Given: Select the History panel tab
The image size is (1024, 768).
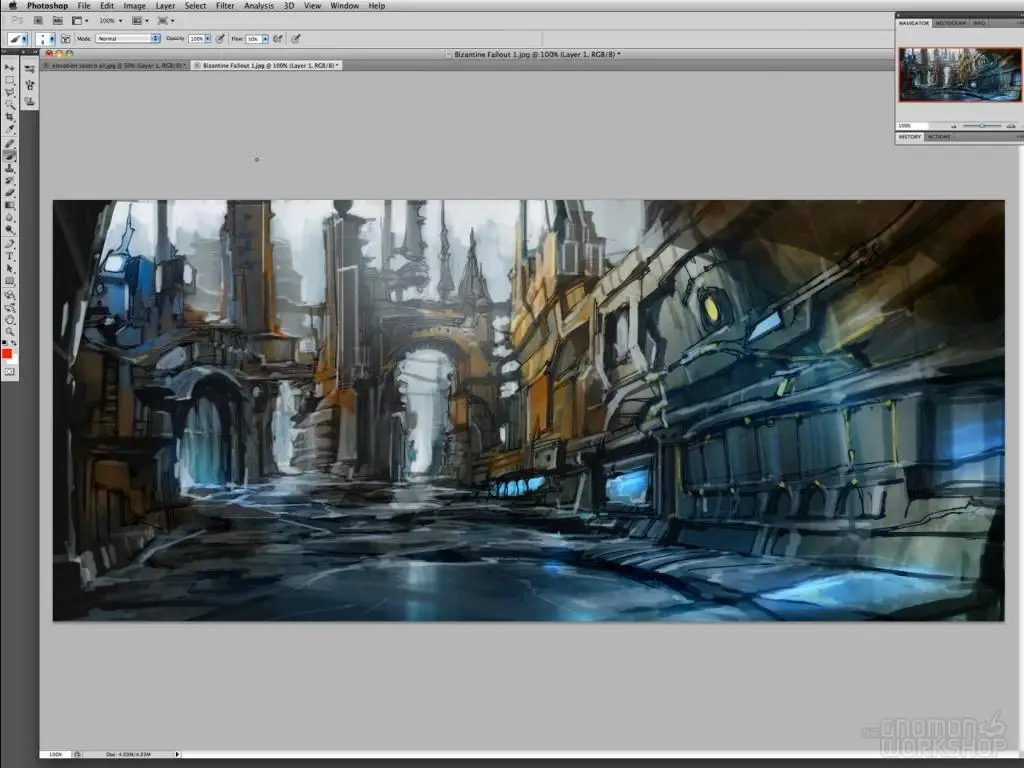Looking at the screenshot, I should (909, 136).
